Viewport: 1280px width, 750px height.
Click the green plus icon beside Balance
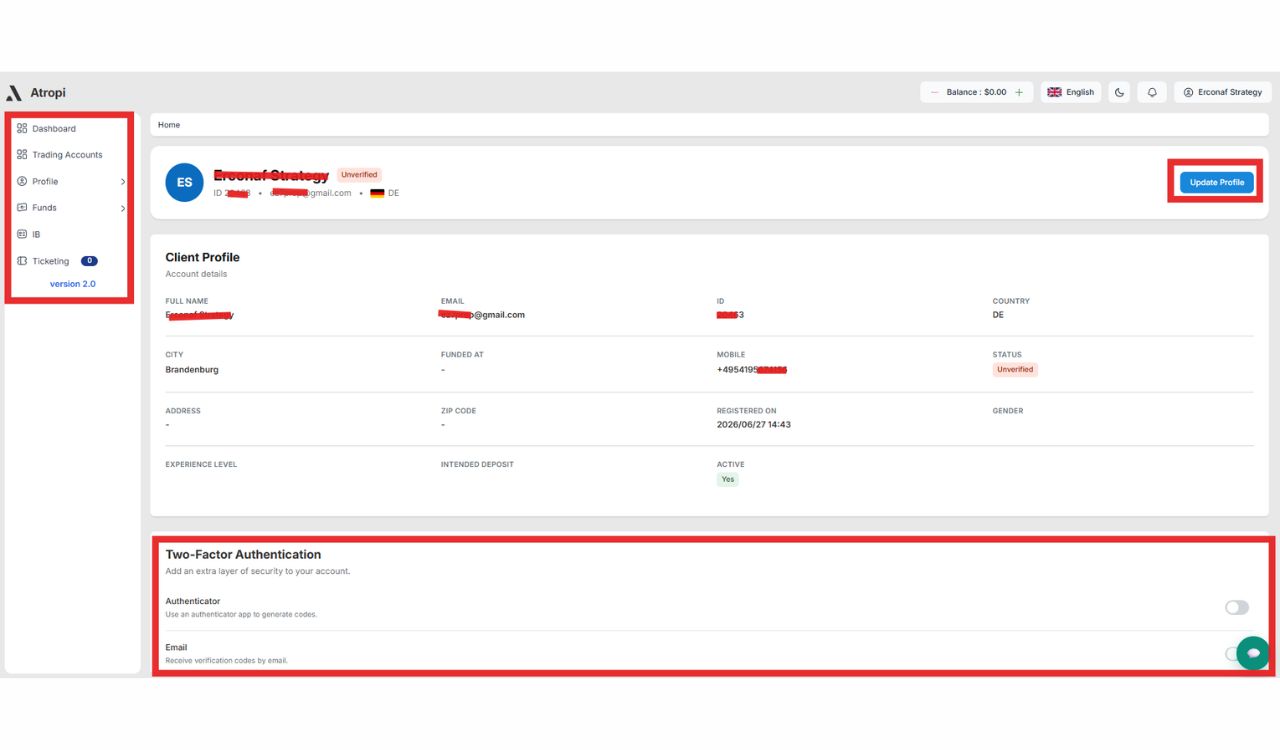point(1019,92)
